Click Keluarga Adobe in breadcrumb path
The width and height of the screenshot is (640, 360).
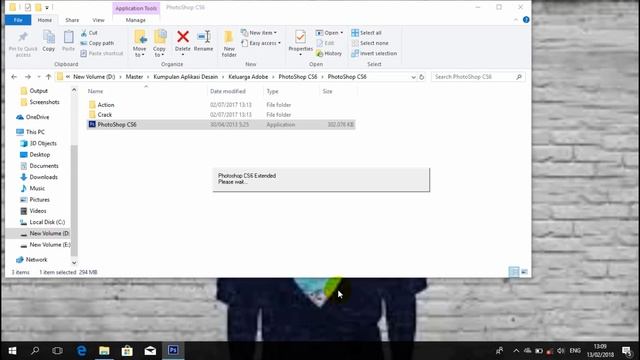[248, 77]
